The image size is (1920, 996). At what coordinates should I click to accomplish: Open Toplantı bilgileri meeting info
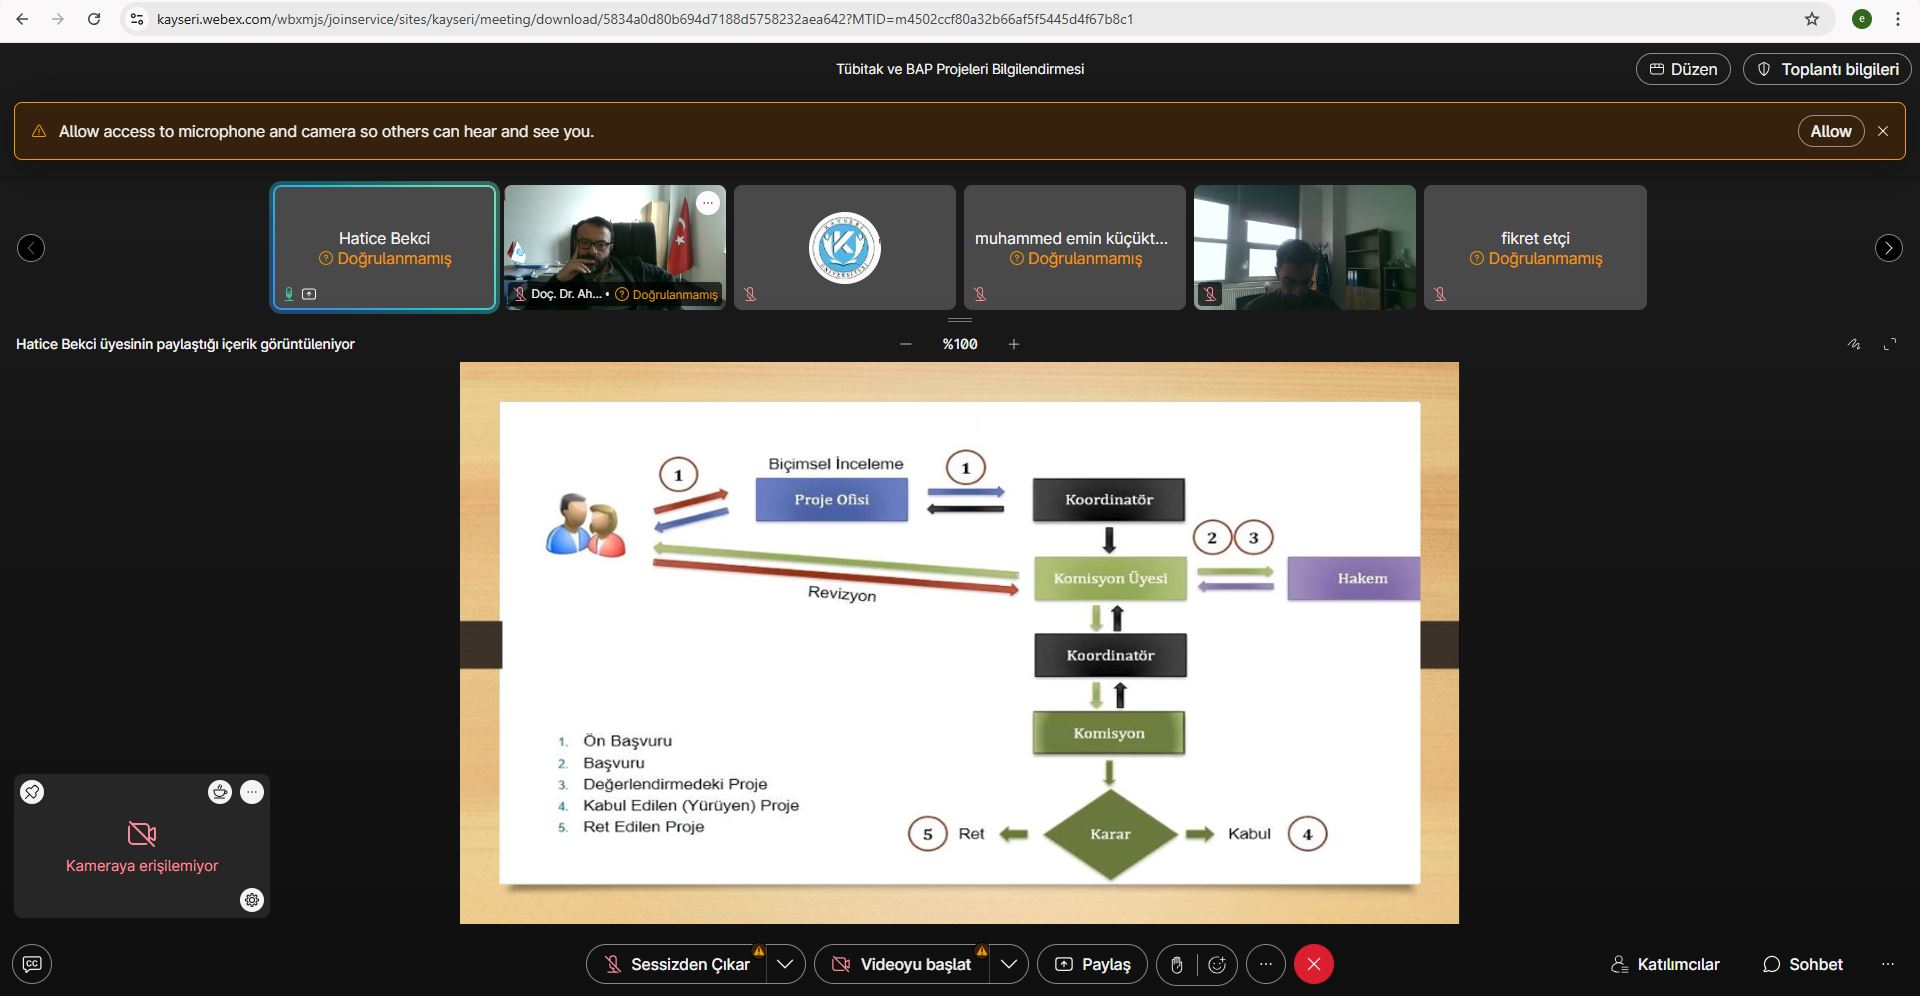point(1827,69)
